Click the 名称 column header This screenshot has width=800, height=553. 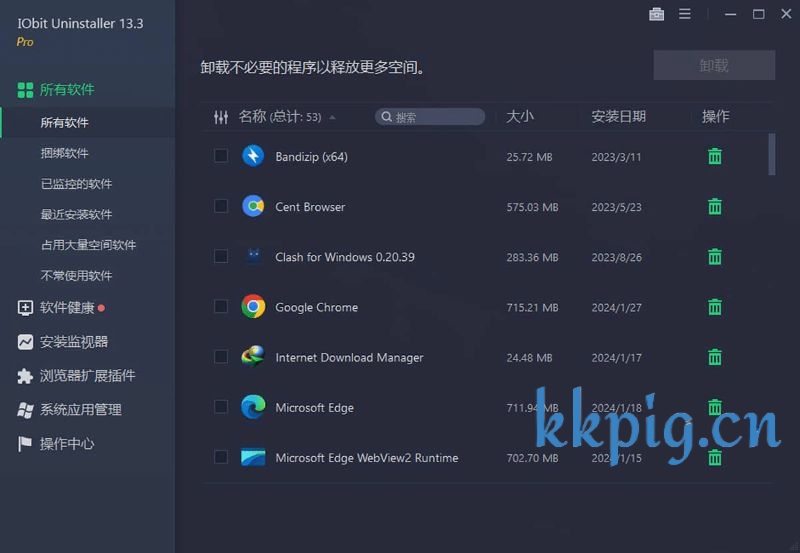[253, 116]
